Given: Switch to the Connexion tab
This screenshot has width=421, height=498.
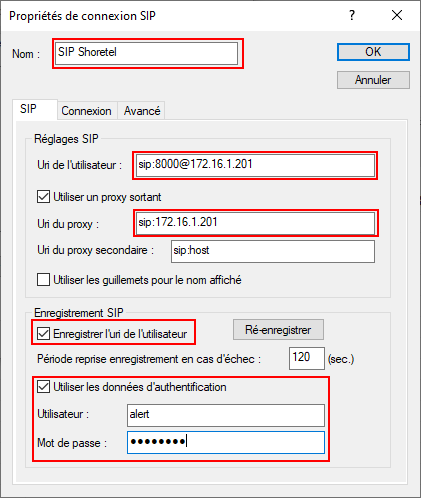Looking at the screenshot, I should (87, 111).
